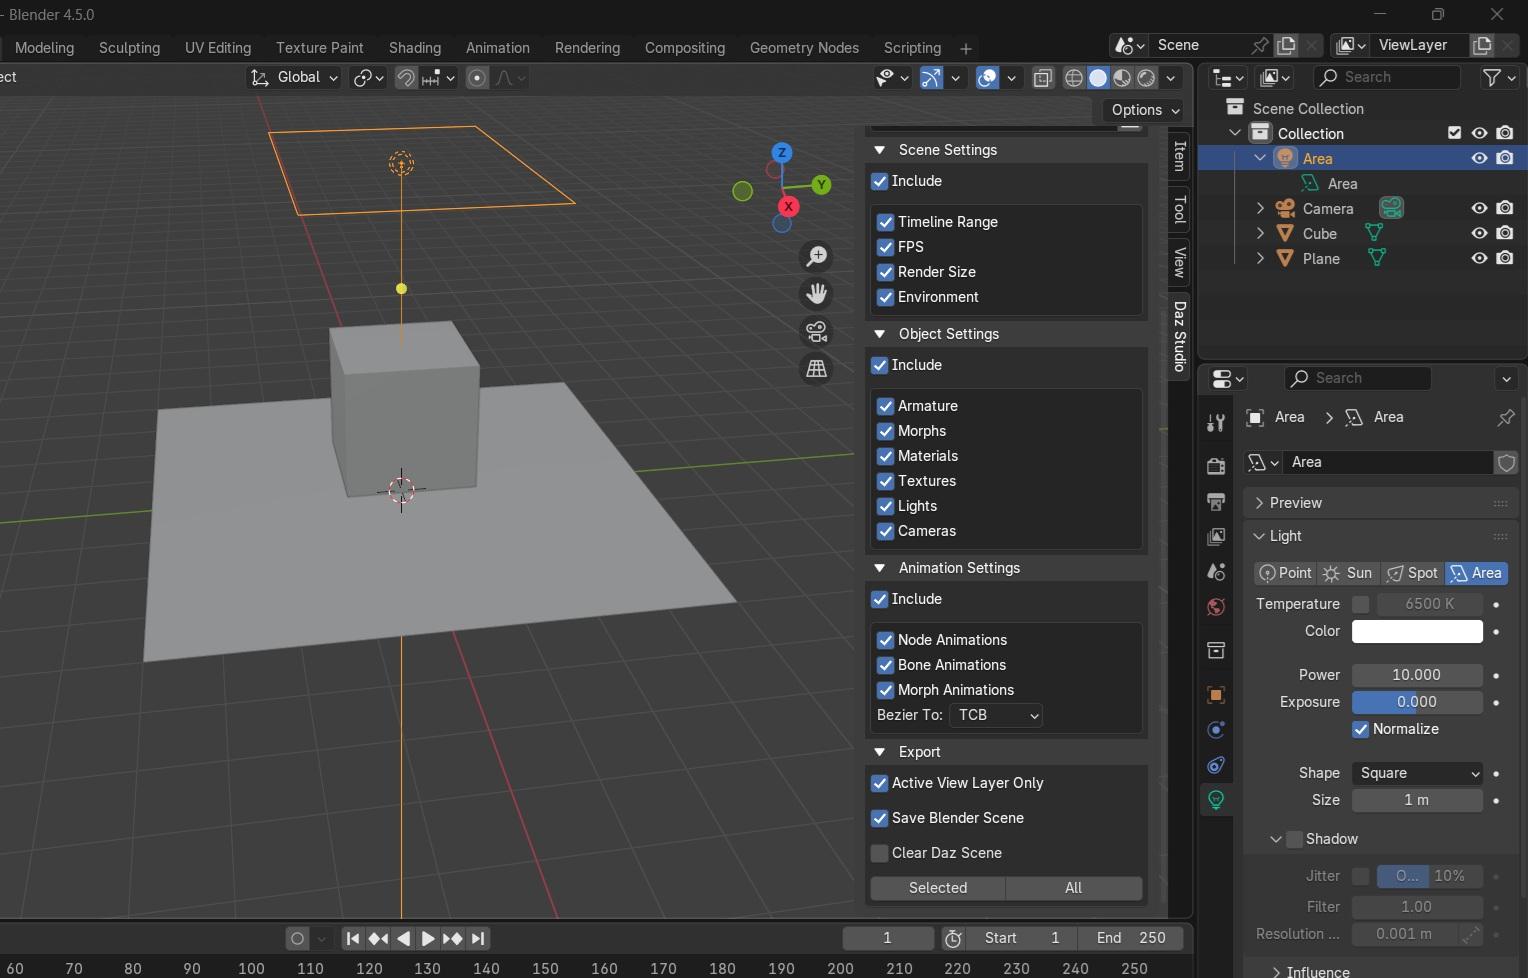Open the Daz Studio sidebar tab
Image resolution: width=1528 pixels, height=978 pixels.
coord(1180,336)
